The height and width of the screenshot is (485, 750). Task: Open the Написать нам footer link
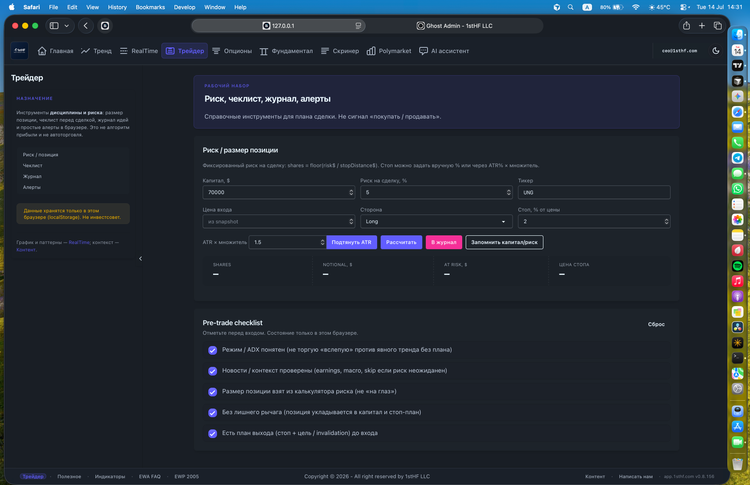coord(636,476)
